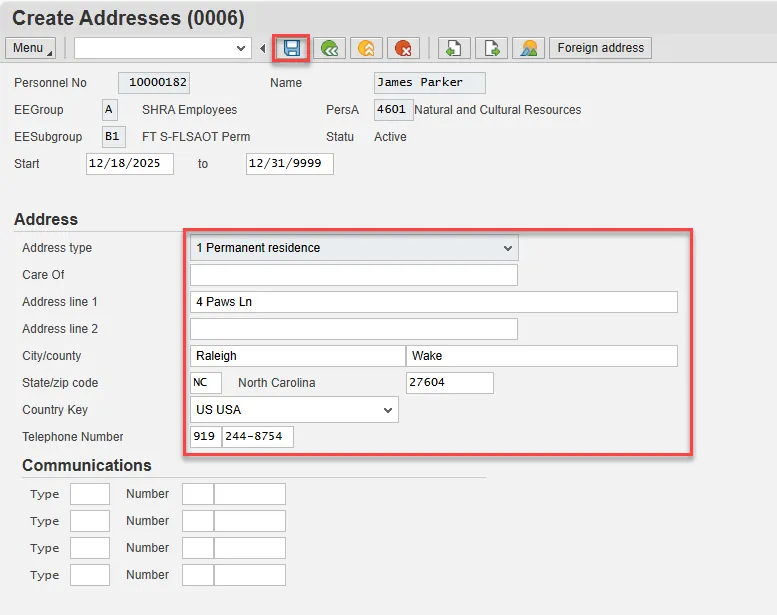The width and height of the screenshot is (777, 615).
Task: Click the PersA code 4601 field
Action: click(393, 110)
